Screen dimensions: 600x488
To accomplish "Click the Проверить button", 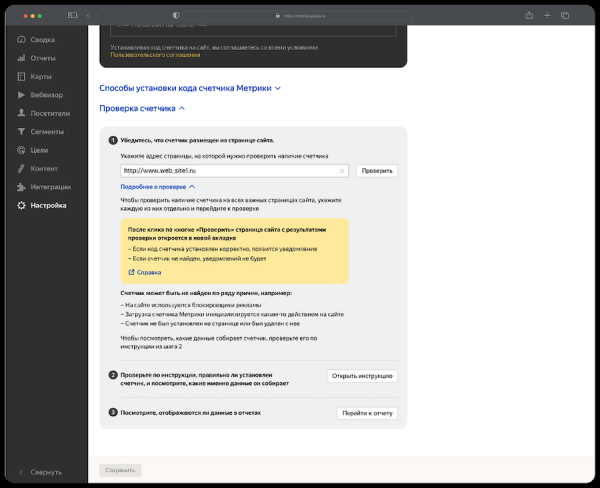I will coord(377,171).
